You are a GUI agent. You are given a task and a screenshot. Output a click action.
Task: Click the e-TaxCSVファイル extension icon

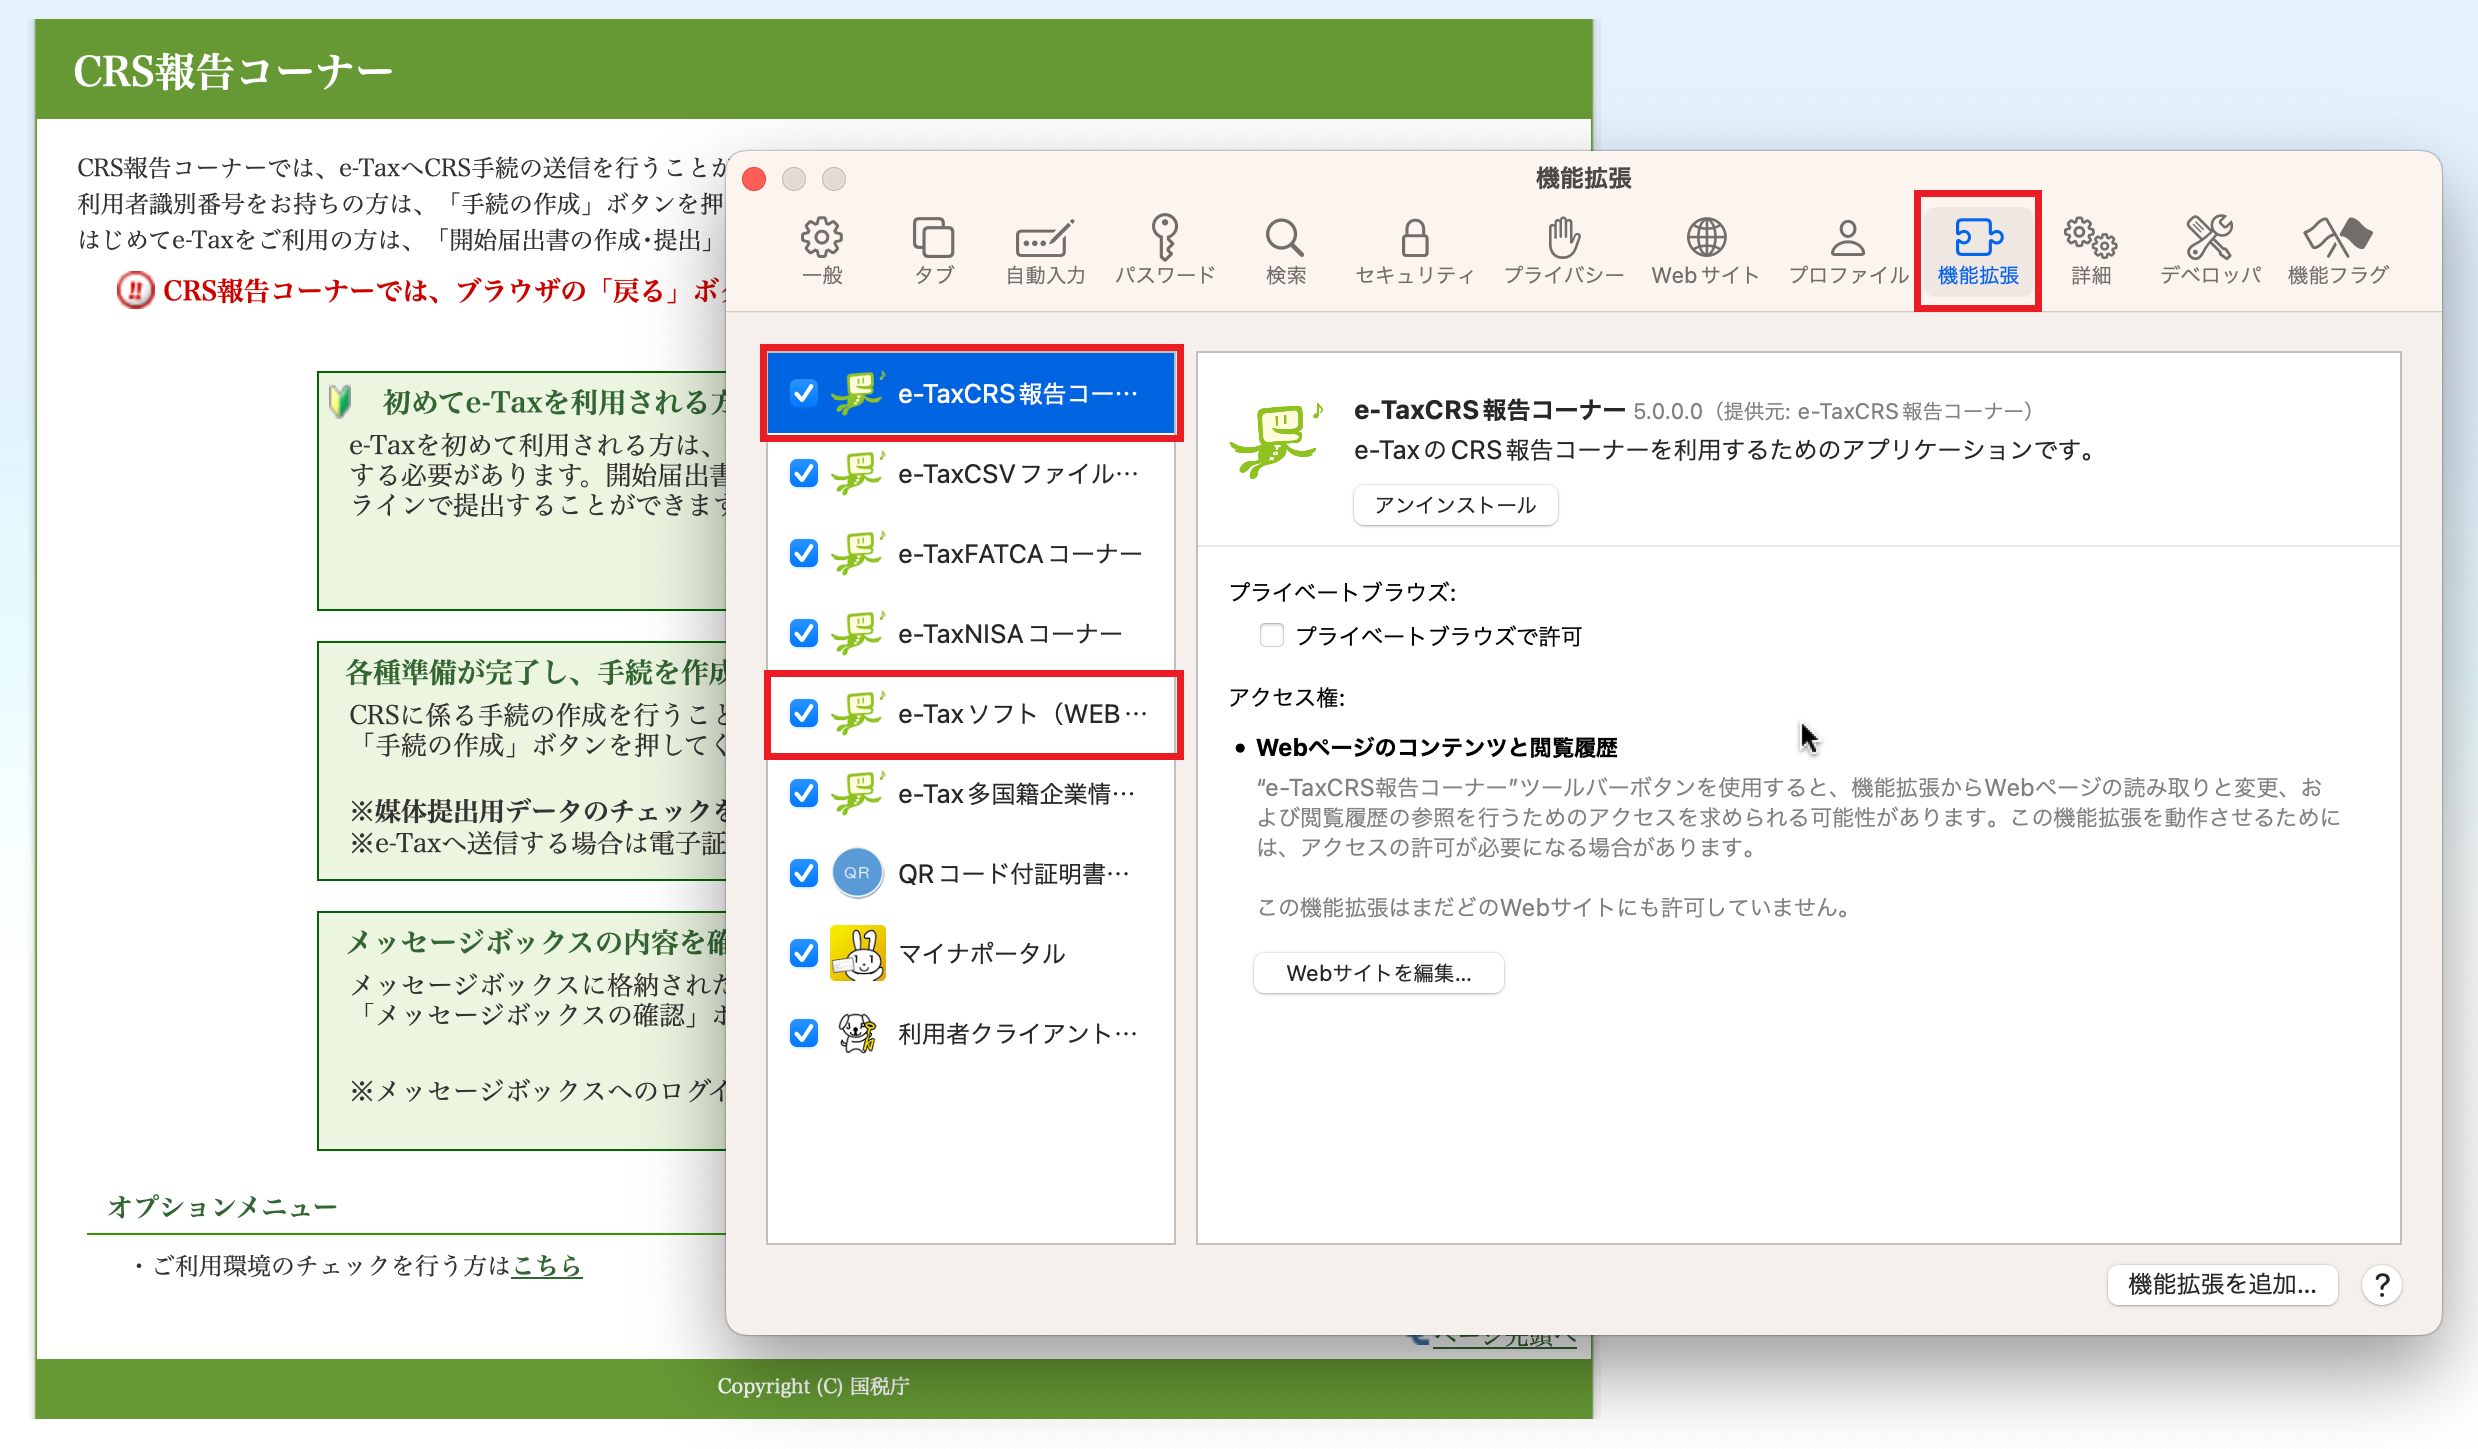click(x=858, y=473)
